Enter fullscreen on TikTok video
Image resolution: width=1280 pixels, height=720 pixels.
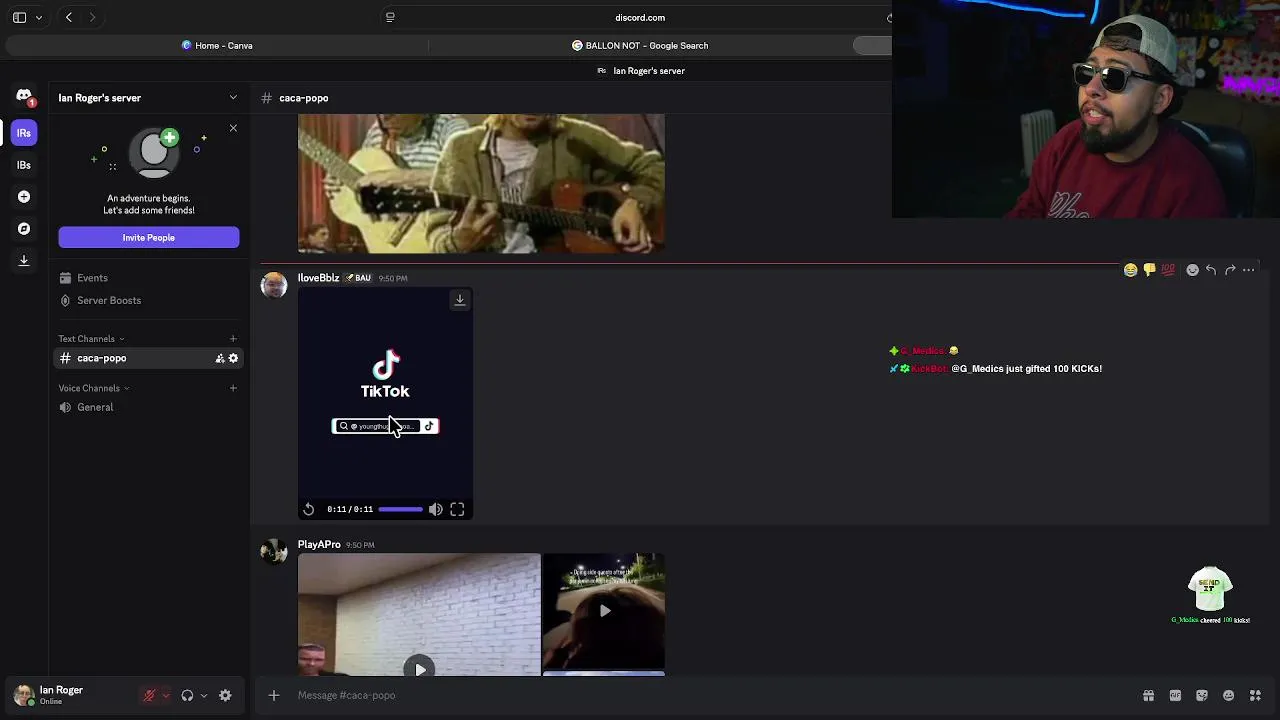(x=457, y=509)
